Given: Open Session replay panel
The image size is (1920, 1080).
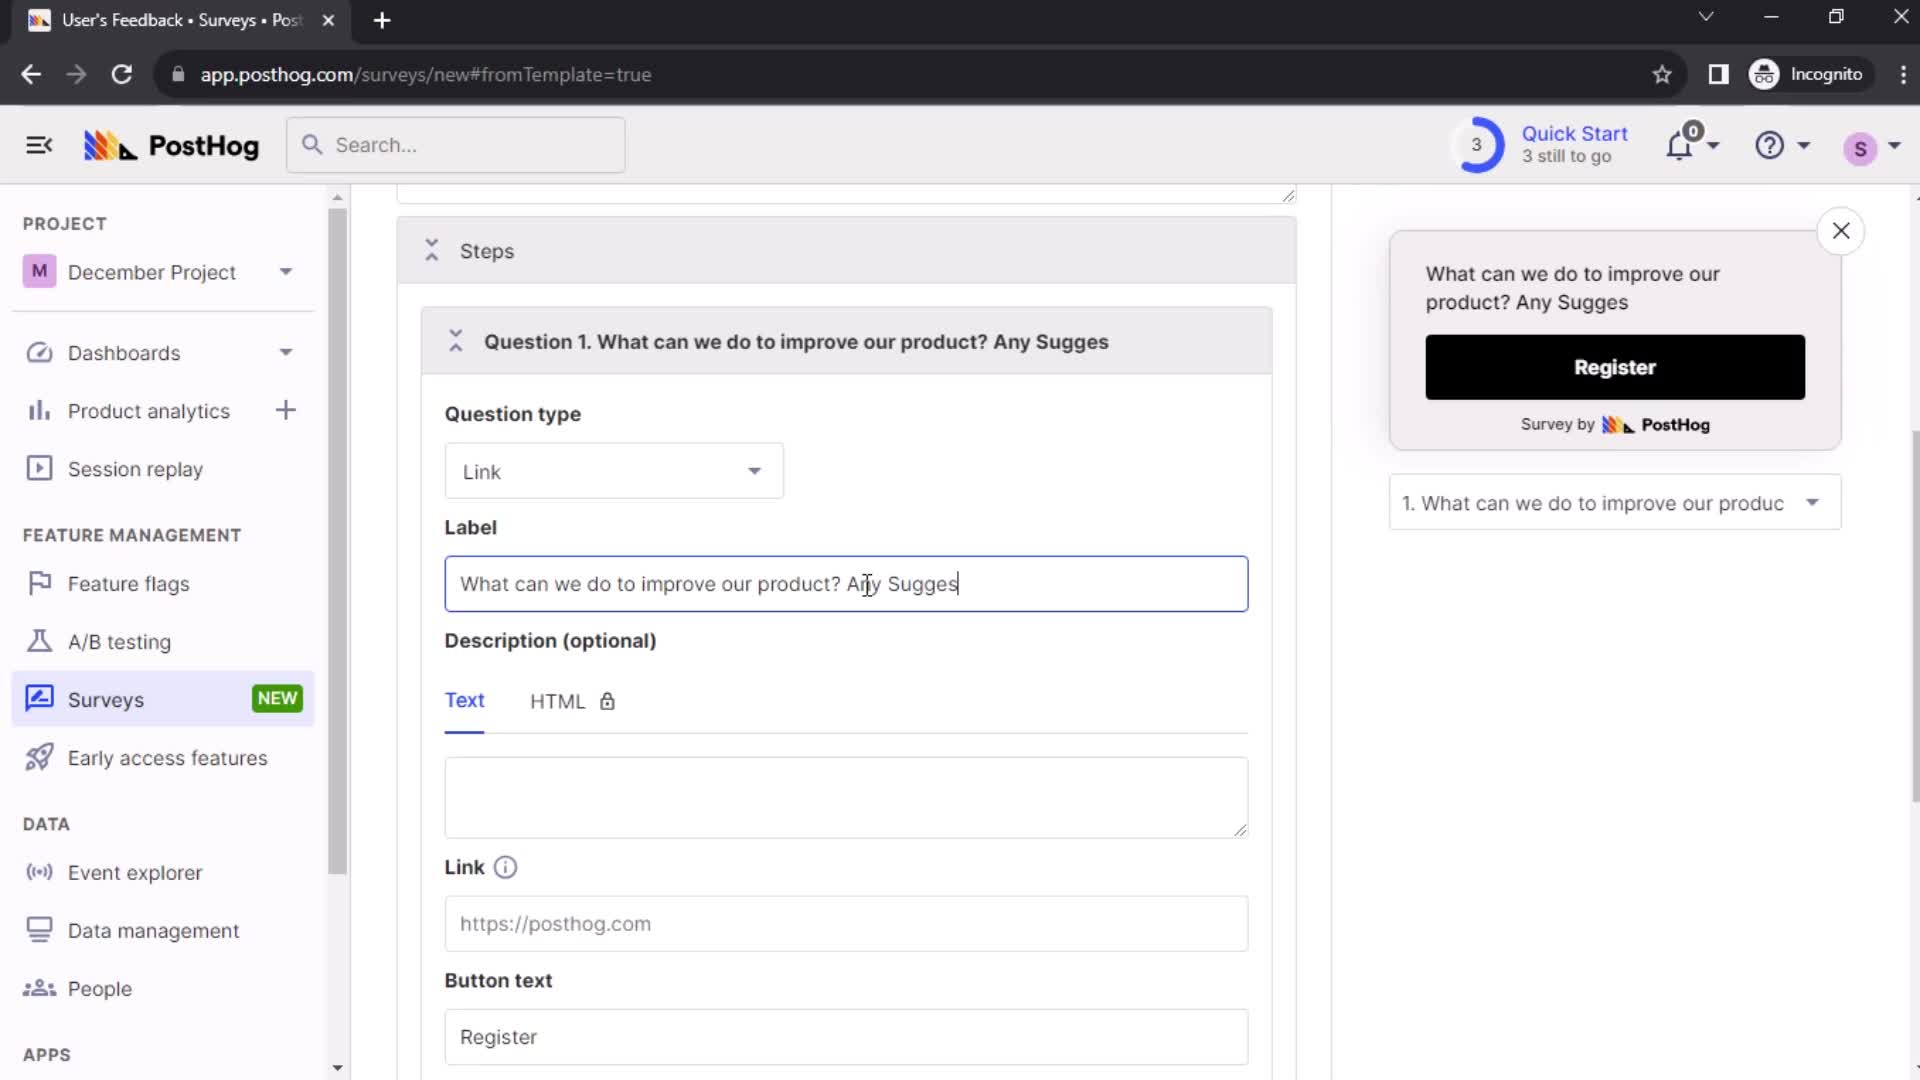Looking at the screenshot, I should coord(135,468).
